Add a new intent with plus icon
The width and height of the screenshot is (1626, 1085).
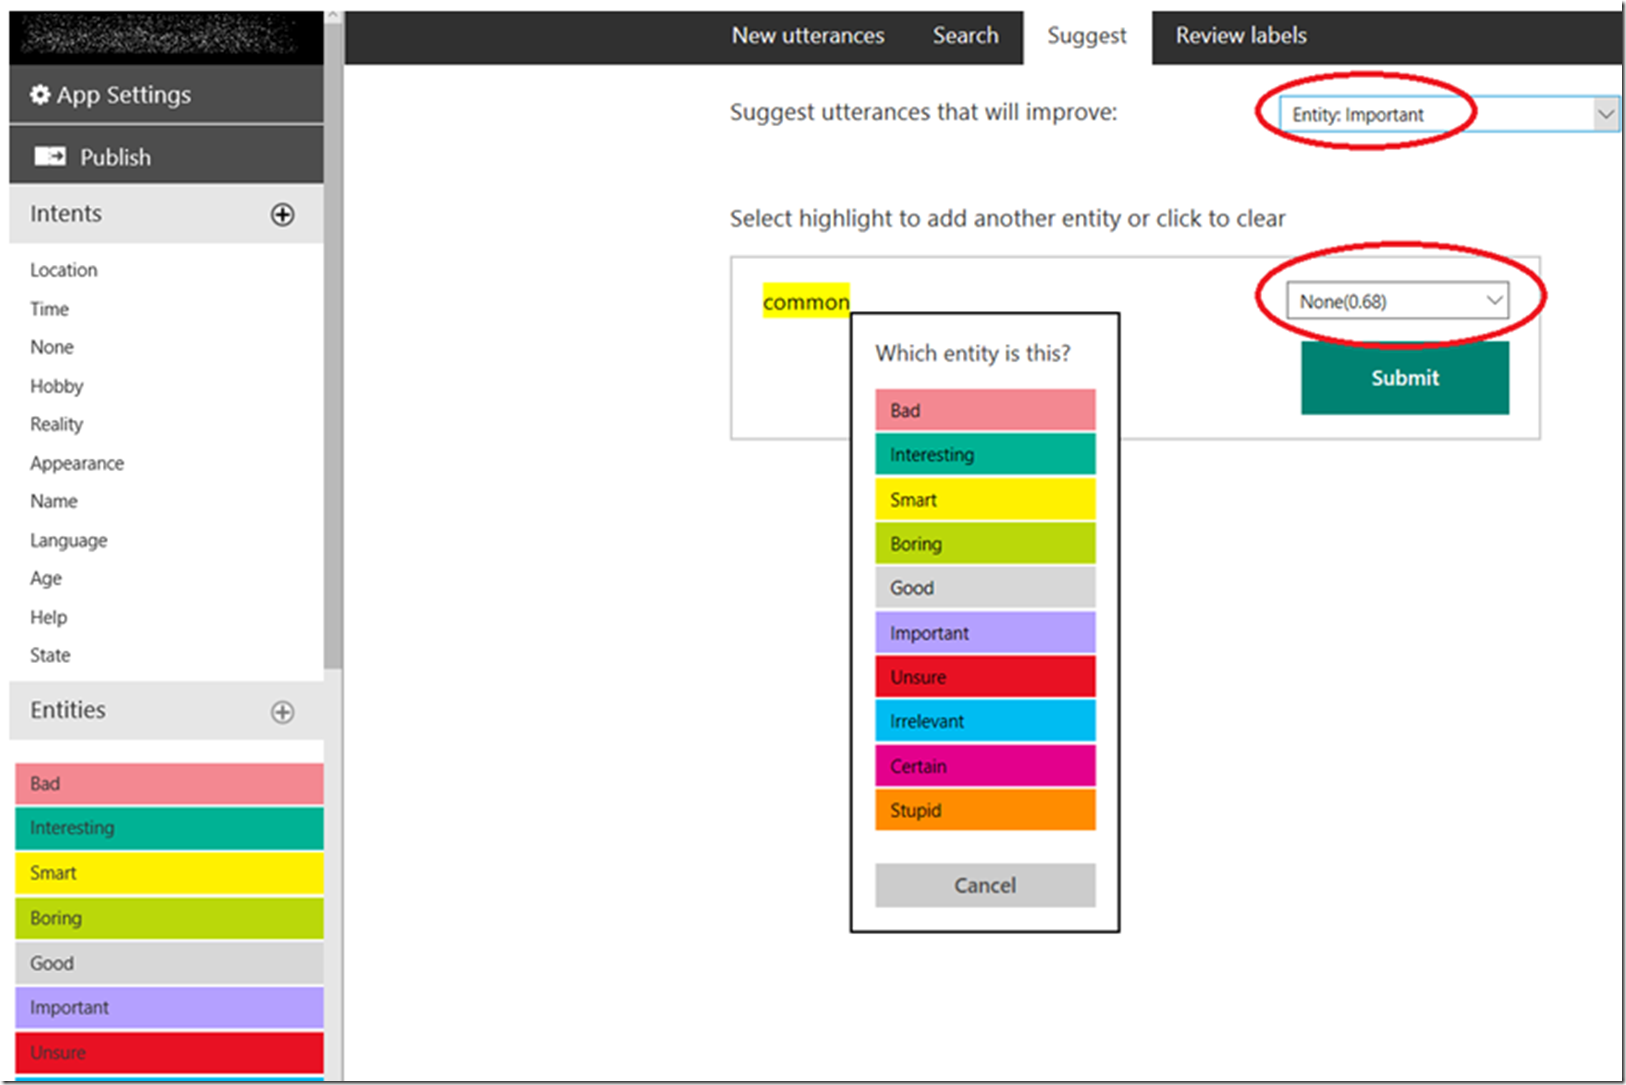[283, 214]
